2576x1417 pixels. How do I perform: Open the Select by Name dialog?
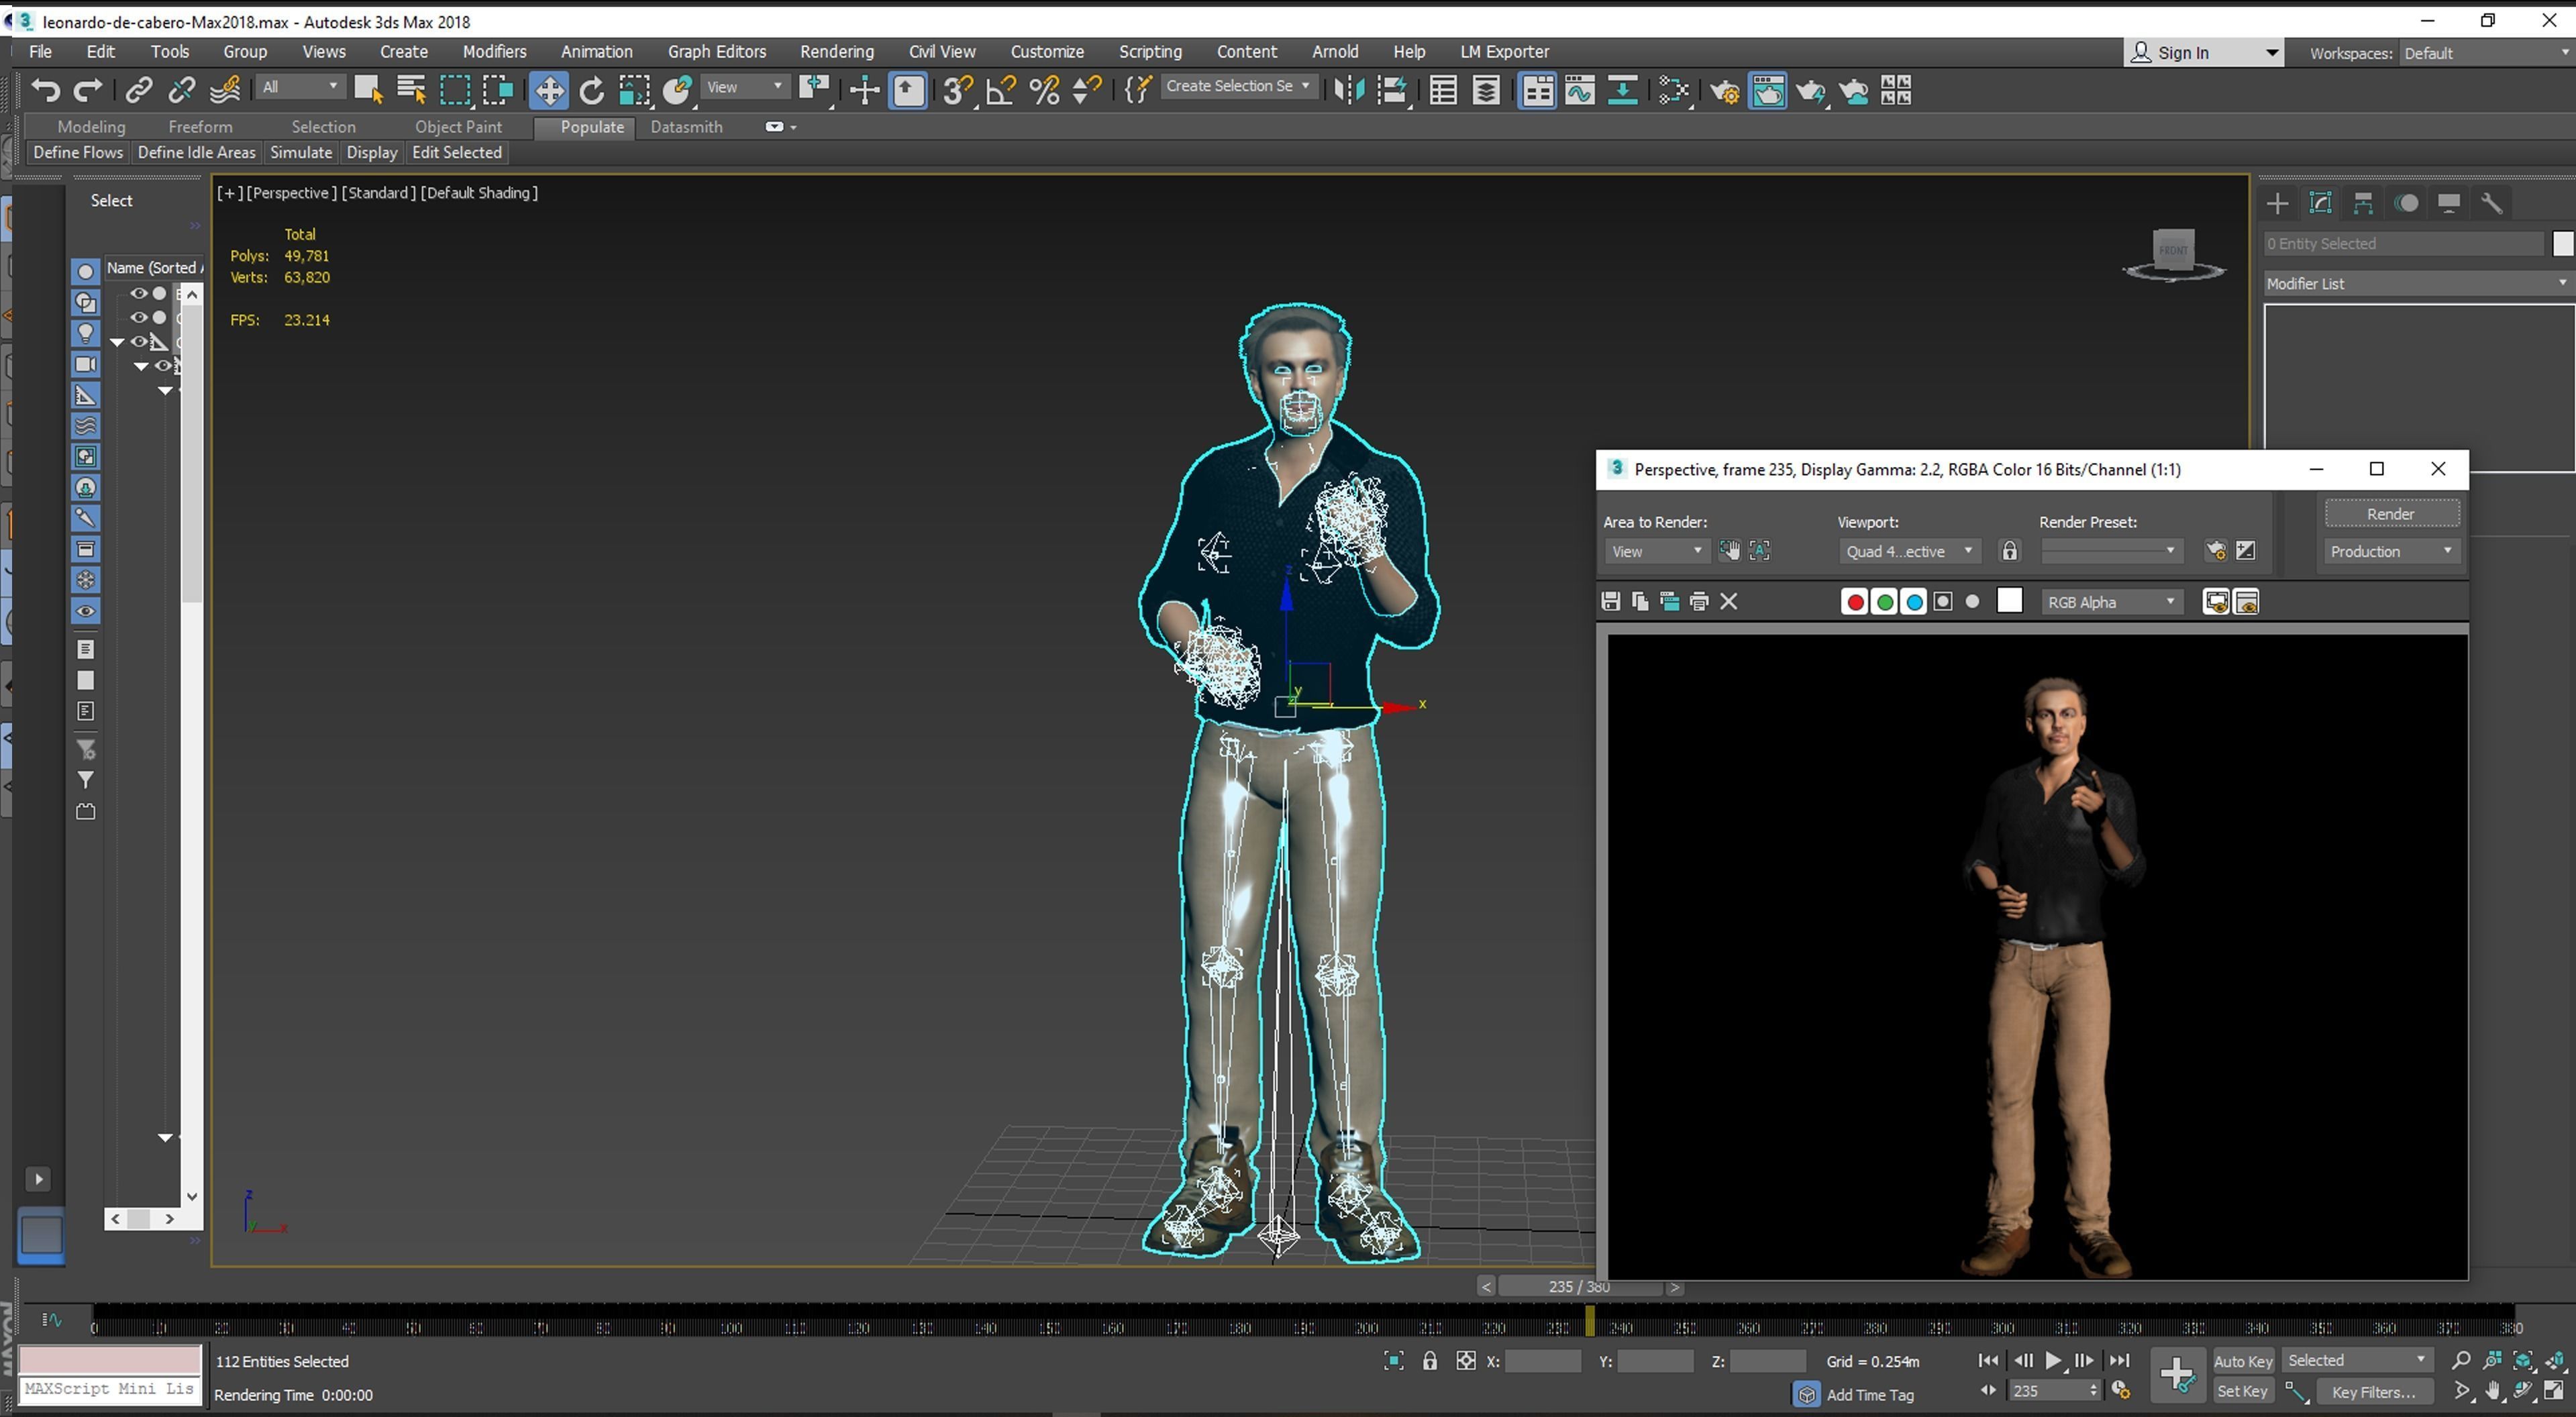point(411,90)
